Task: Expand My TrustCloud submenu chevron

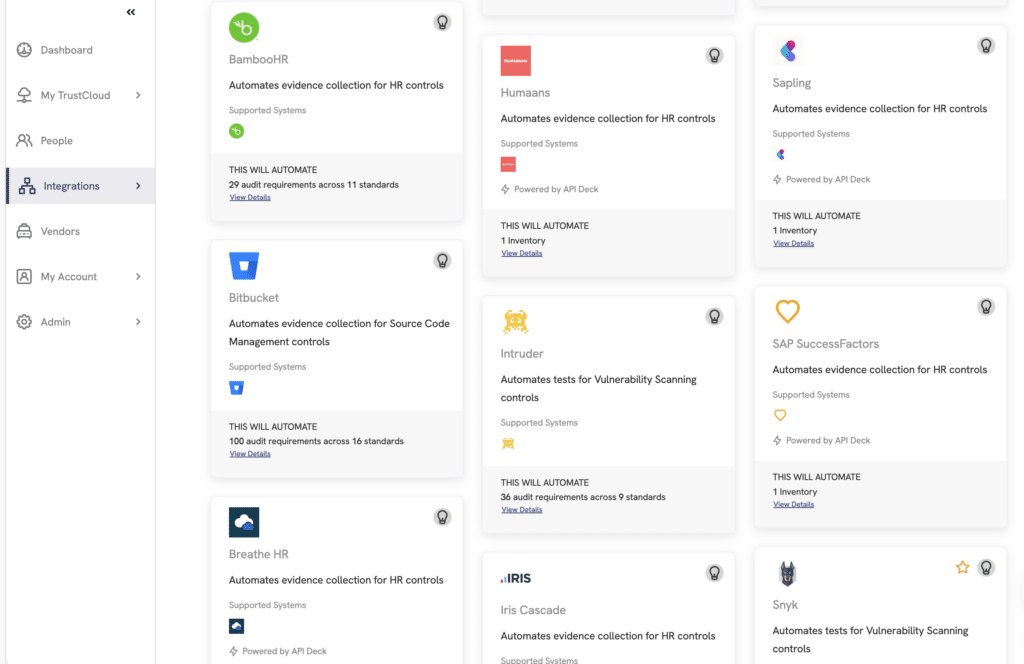Action: (138, 95)
